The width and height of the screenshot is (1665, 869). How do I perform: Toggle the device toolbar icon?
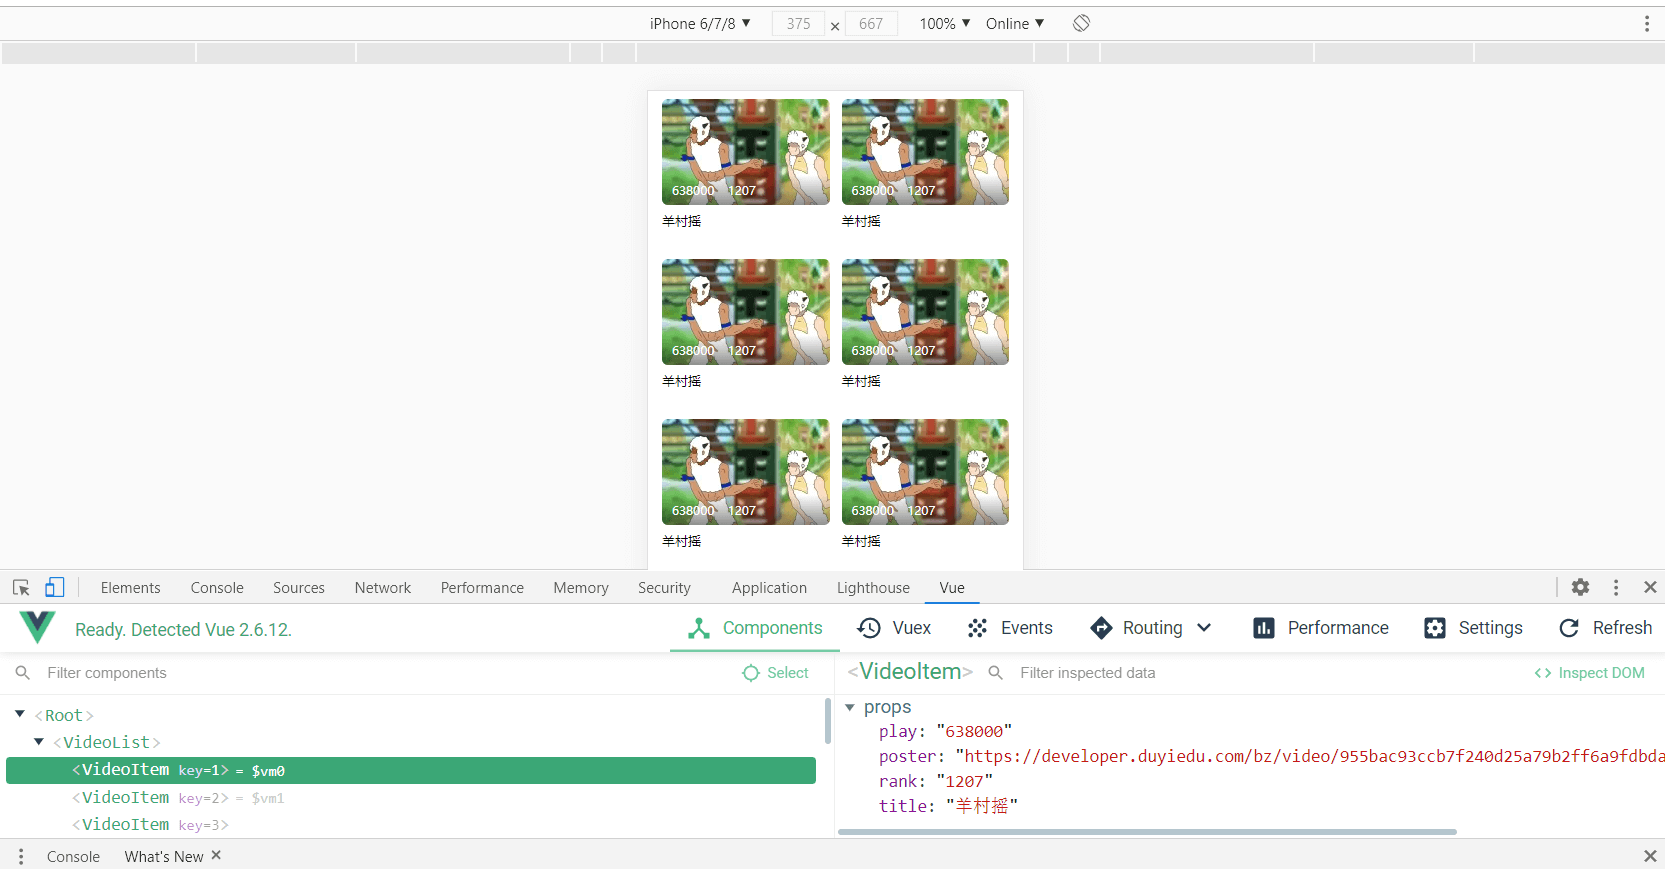[x=54, y=588]
